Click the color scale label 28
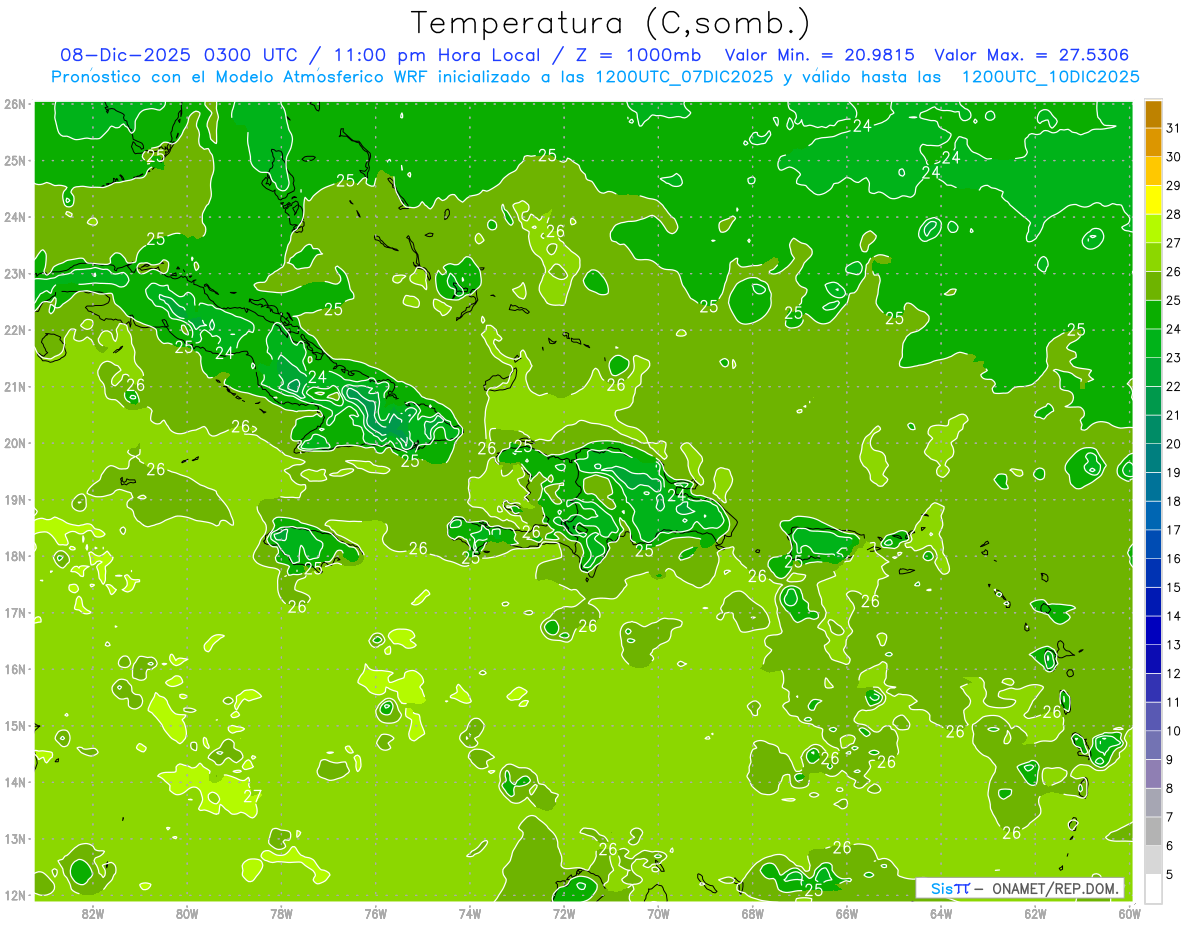The width and height of the screenshot is (1200, 927). pyautogui.click(x=1174, y=213)
